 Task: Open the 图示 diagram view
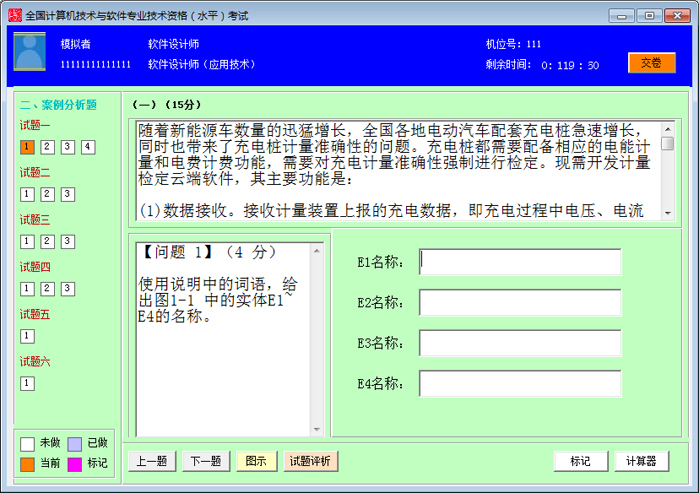pyautogui.click(x=256, y=461)
